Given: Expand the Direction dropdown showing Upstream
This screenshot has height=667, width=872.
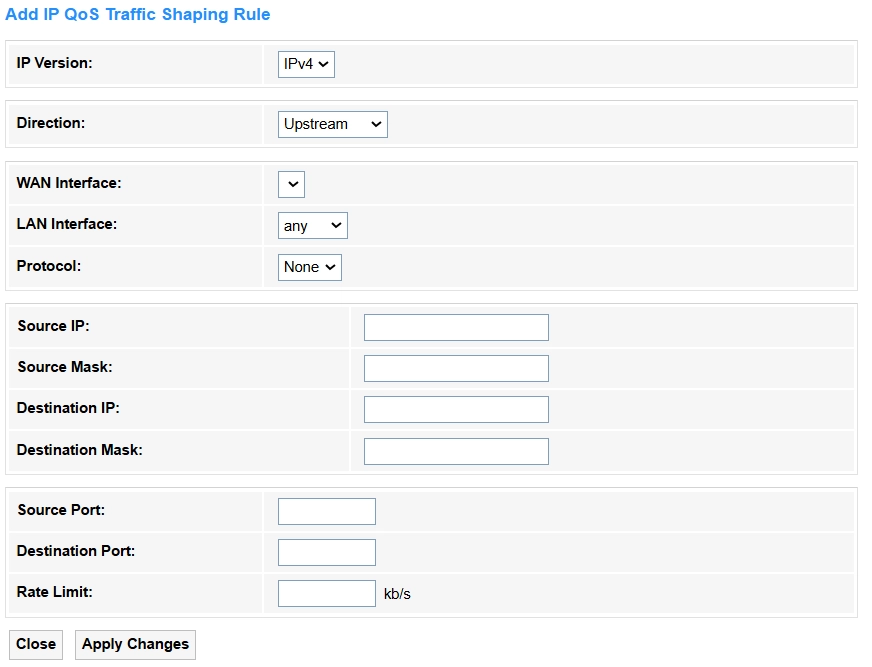Looking at the screenshot, I should (332, 124).
